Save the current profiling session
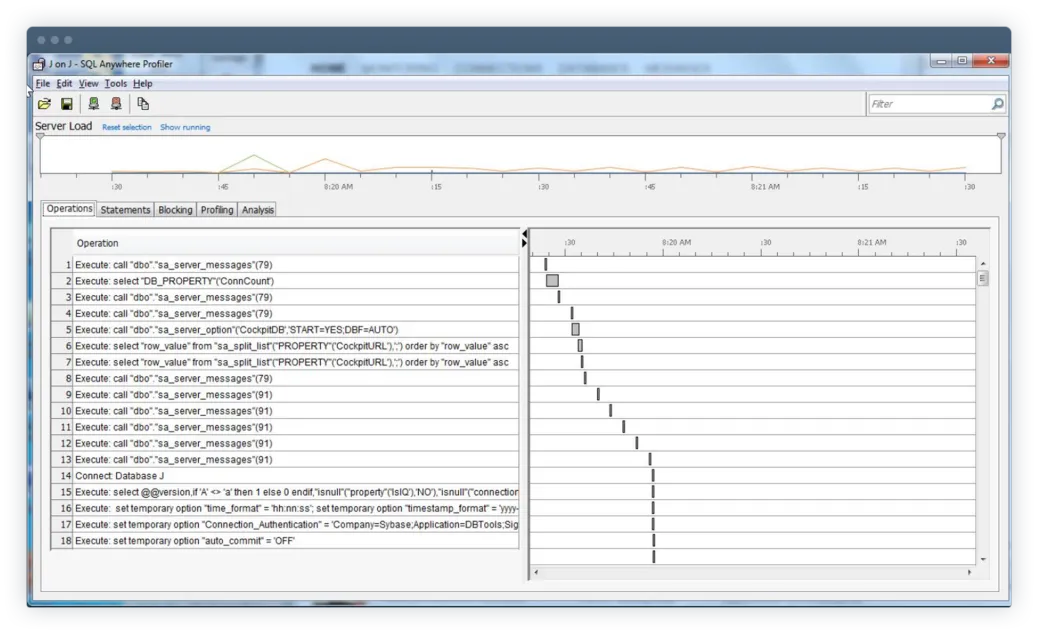This screenshot has height=634, width=1038. [67, 103]
